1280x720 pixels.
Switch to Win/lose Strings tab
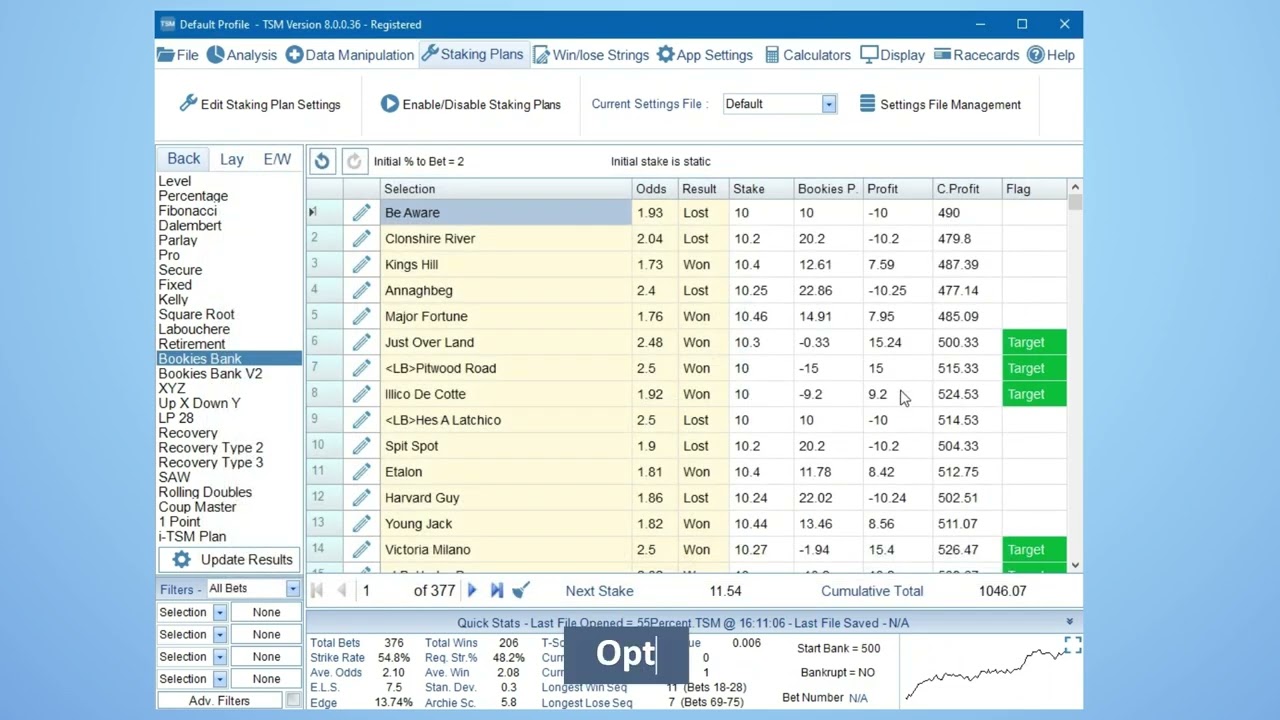[590, 55]
